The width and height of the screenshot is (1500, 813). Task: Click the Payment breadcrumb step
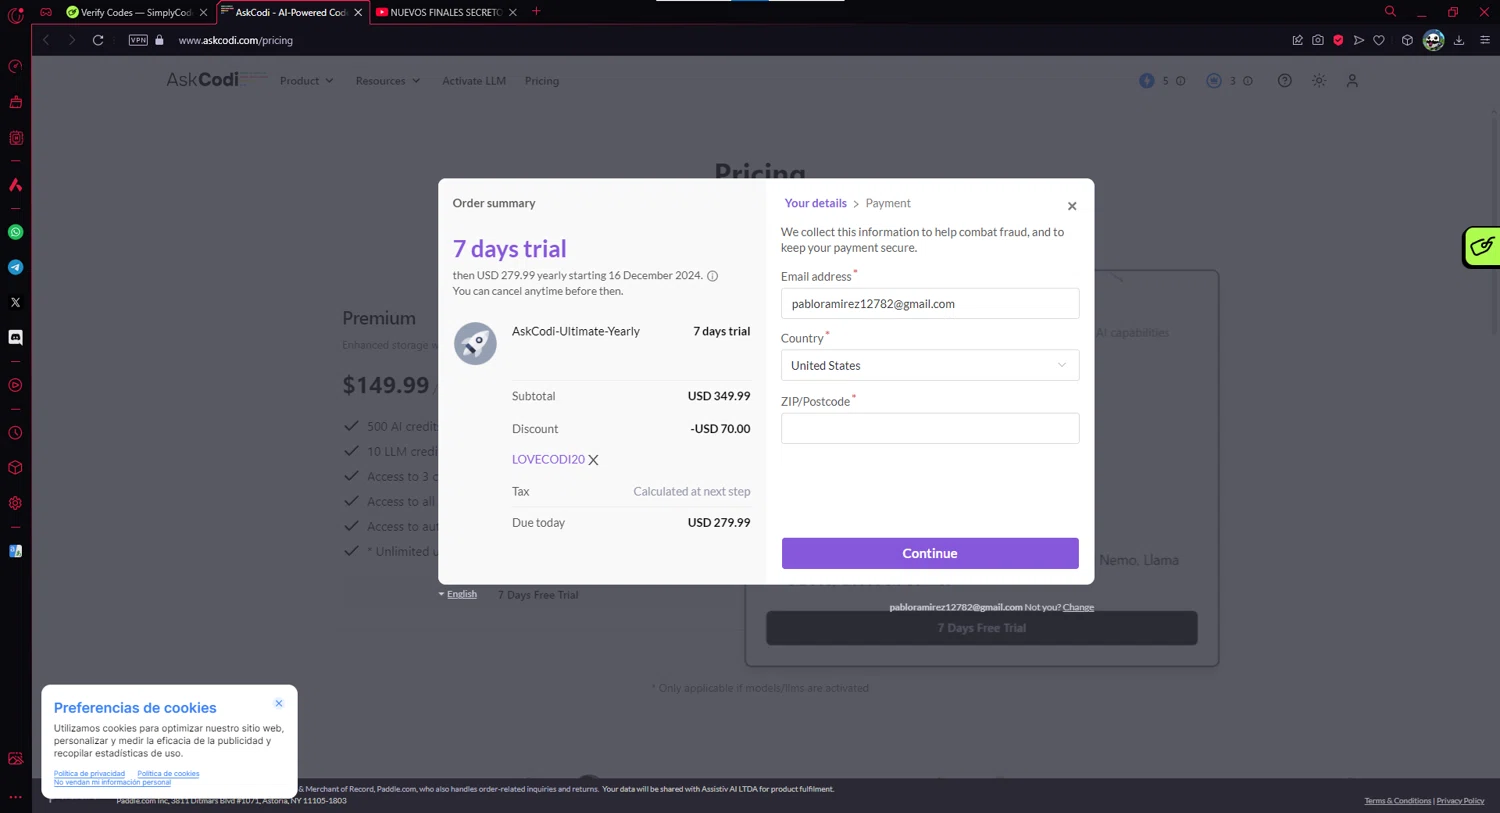point(888,203)
